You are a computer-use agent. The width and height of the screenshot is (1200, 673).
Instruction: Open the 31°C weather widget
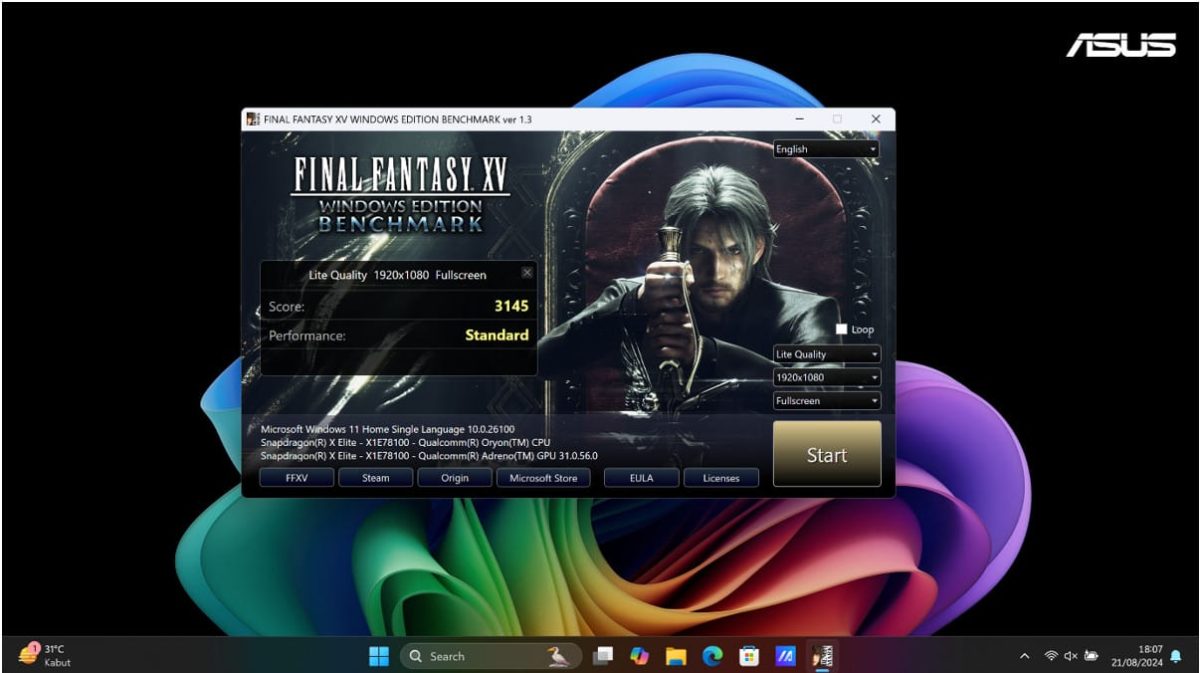click(x=44, y=655)
